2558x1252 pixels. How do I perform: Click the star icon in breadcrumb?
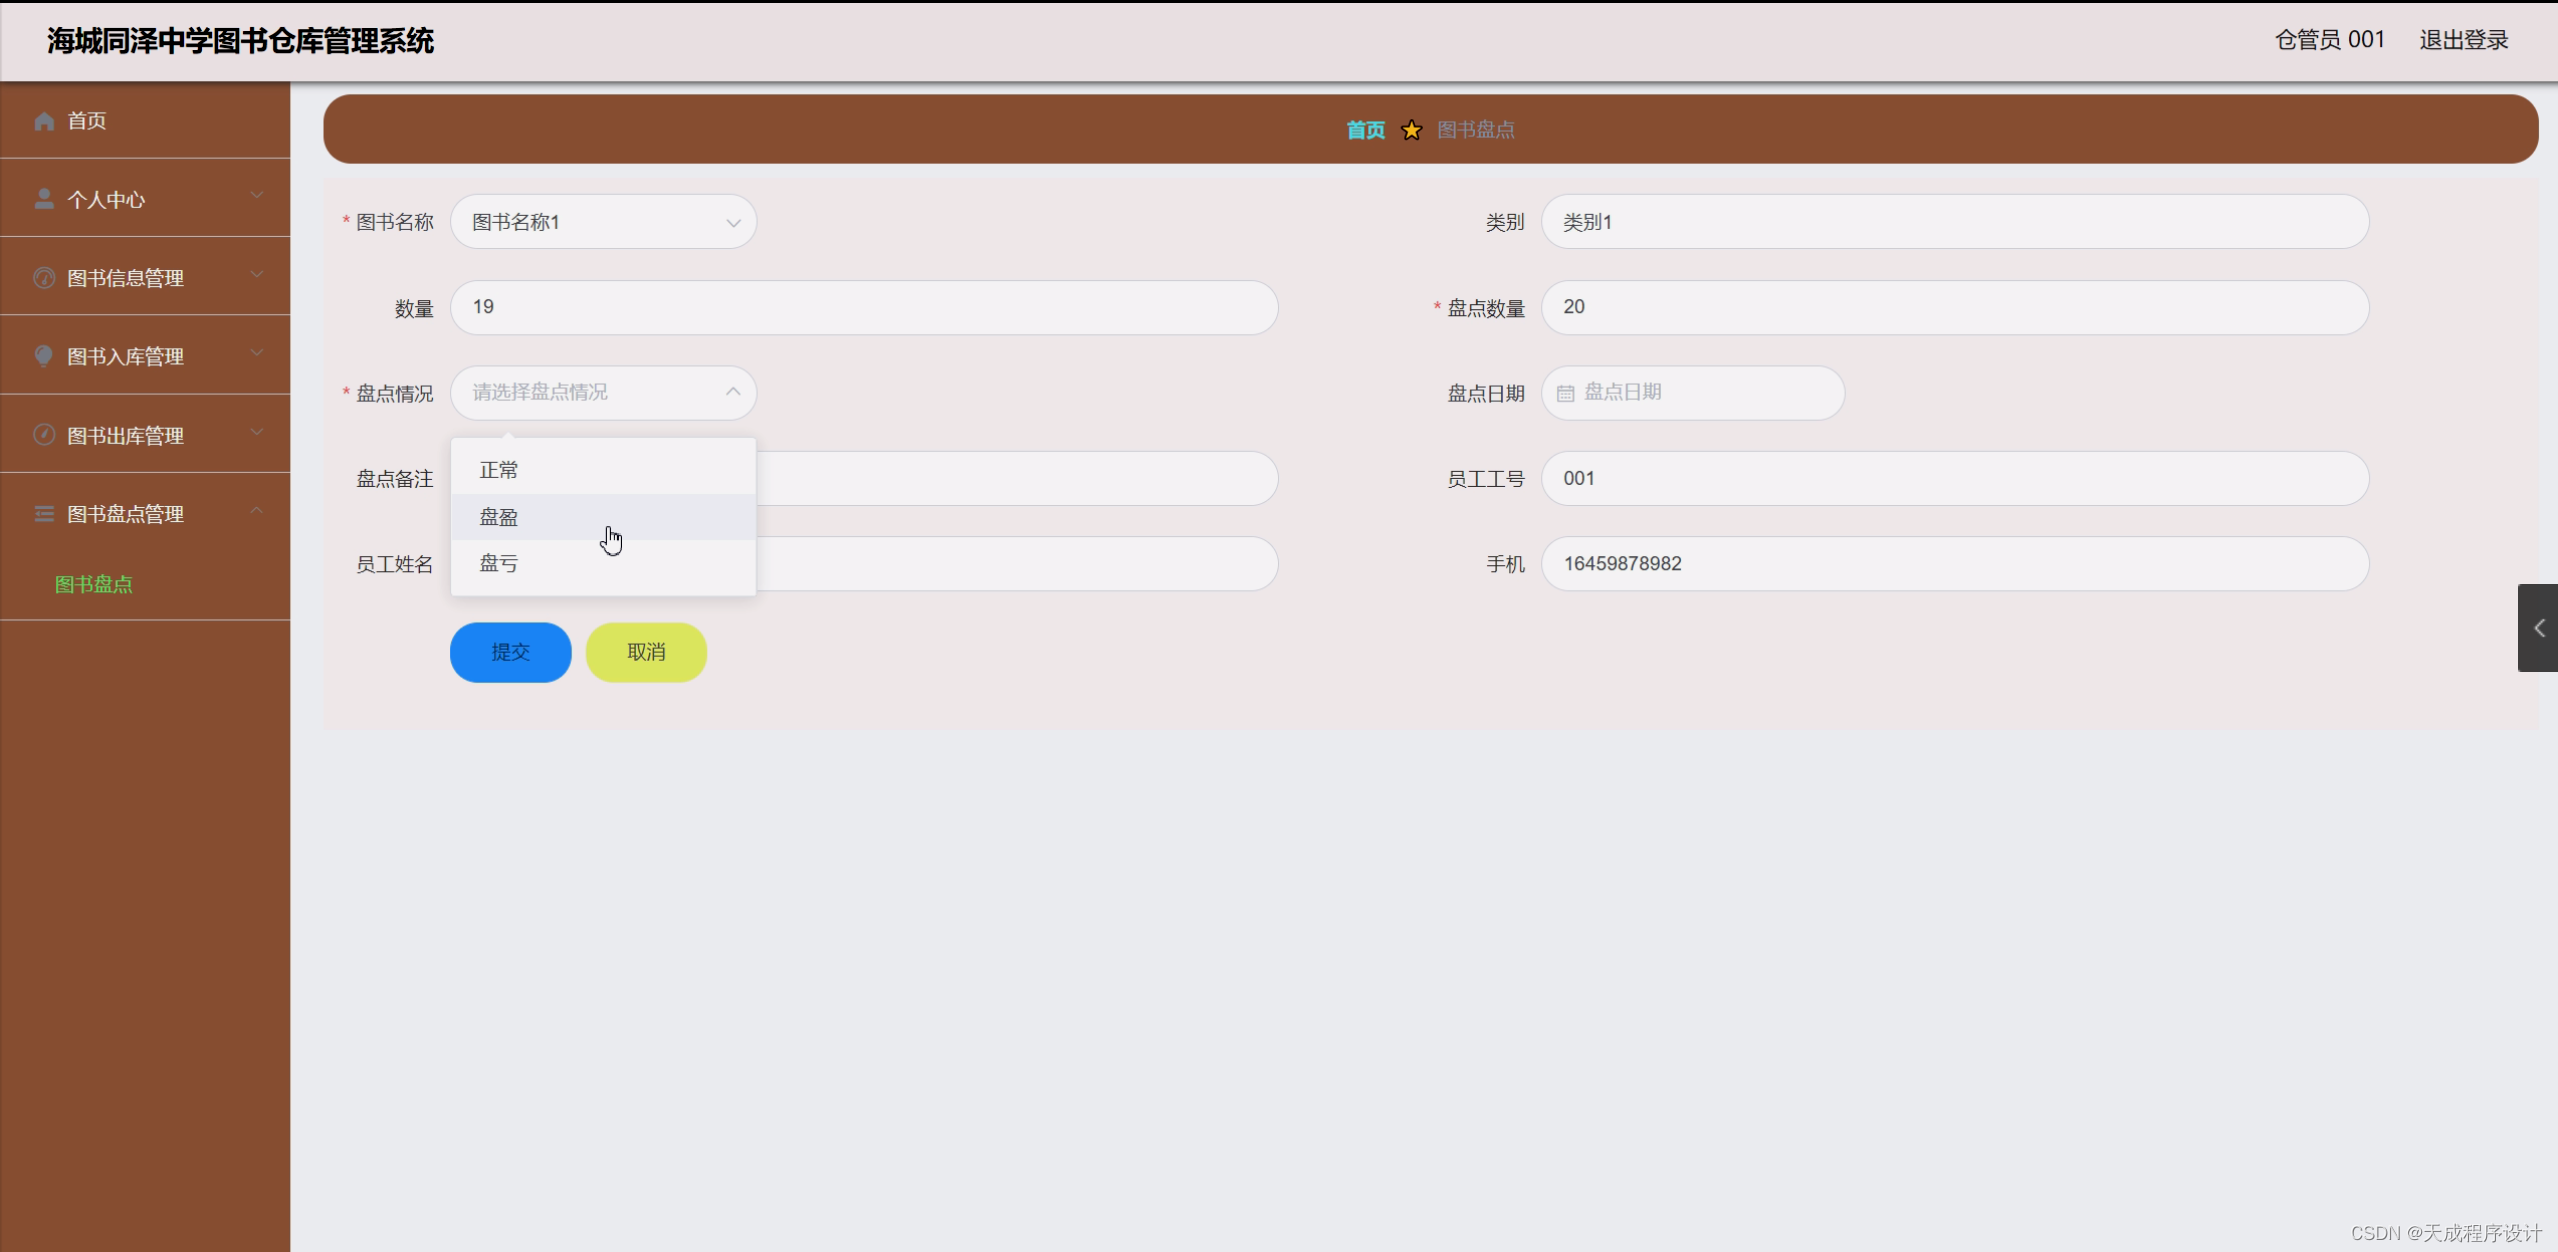(1411, 130)
